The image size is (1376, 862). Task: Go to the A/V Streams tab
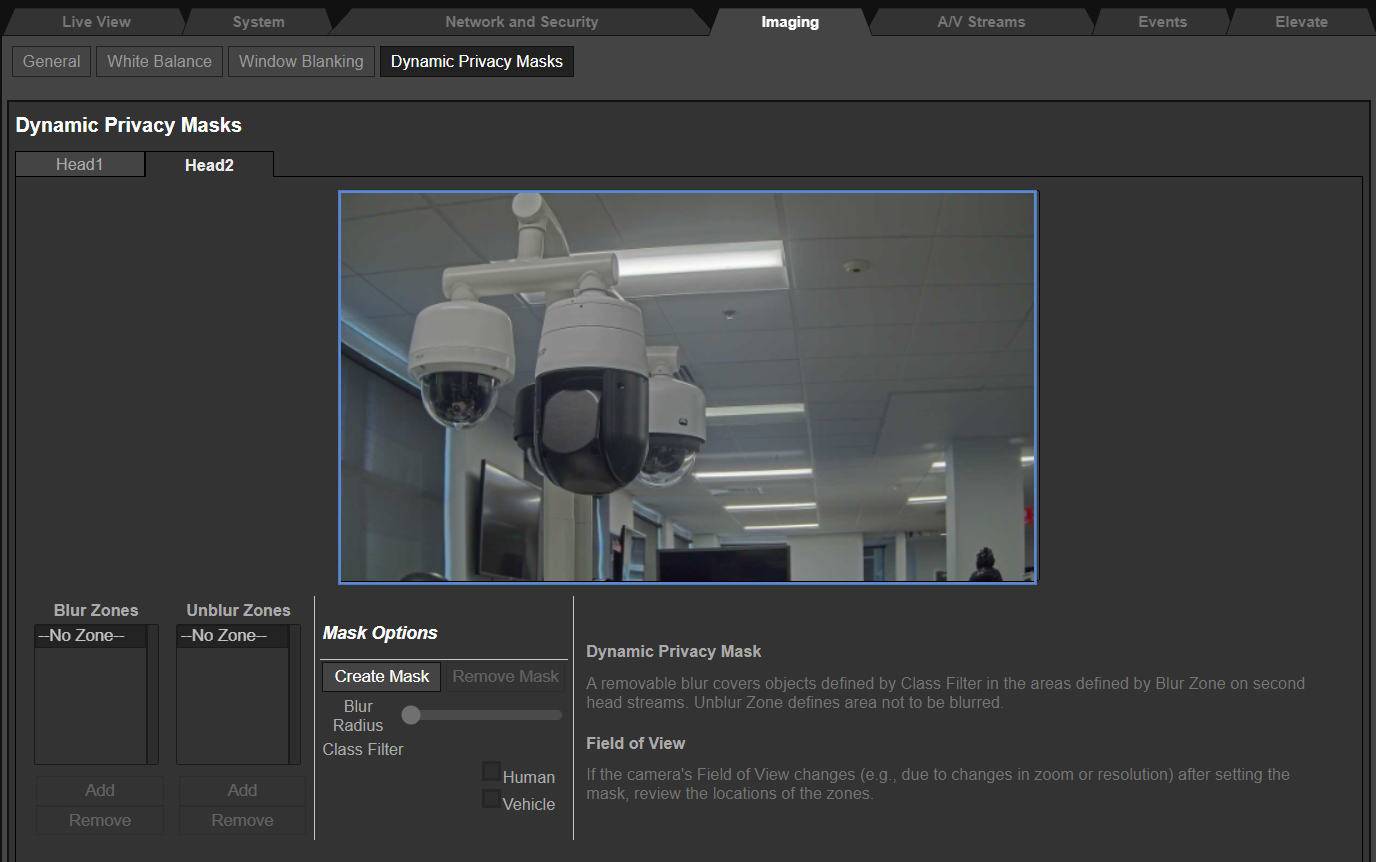coord(981,22)
